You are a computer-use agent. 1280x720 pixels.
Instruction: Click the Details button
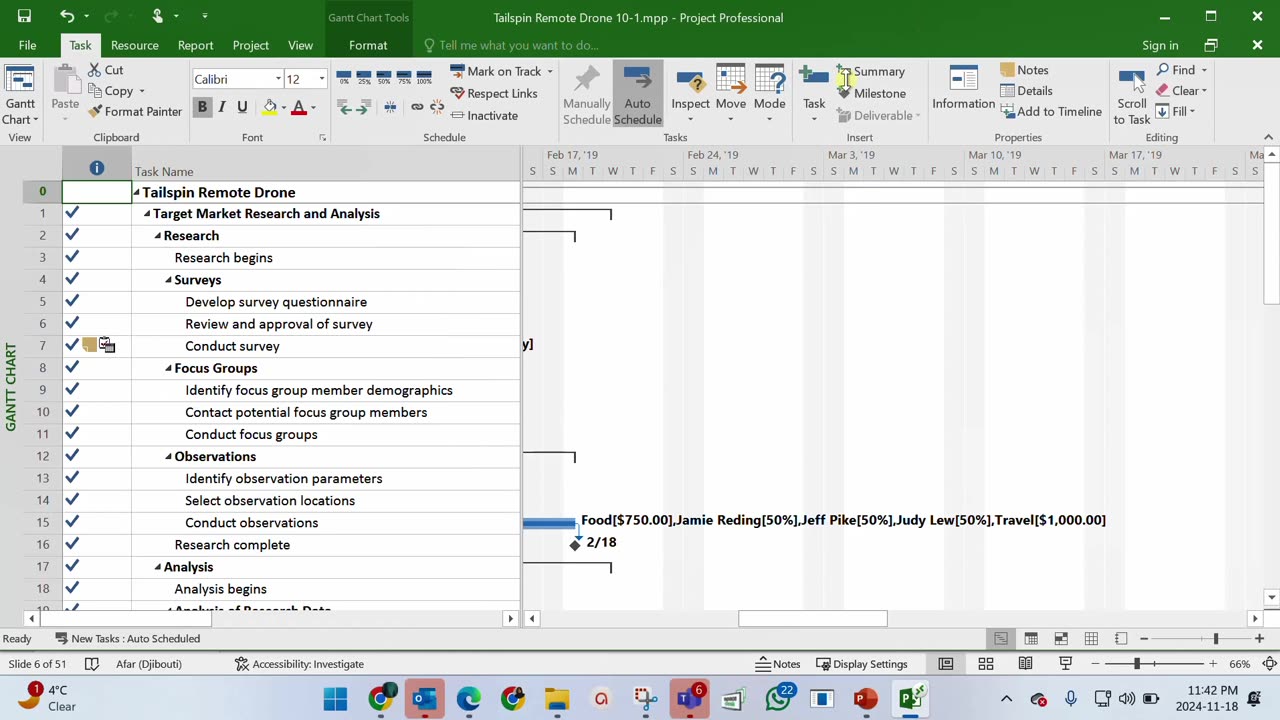point(1026,91)
